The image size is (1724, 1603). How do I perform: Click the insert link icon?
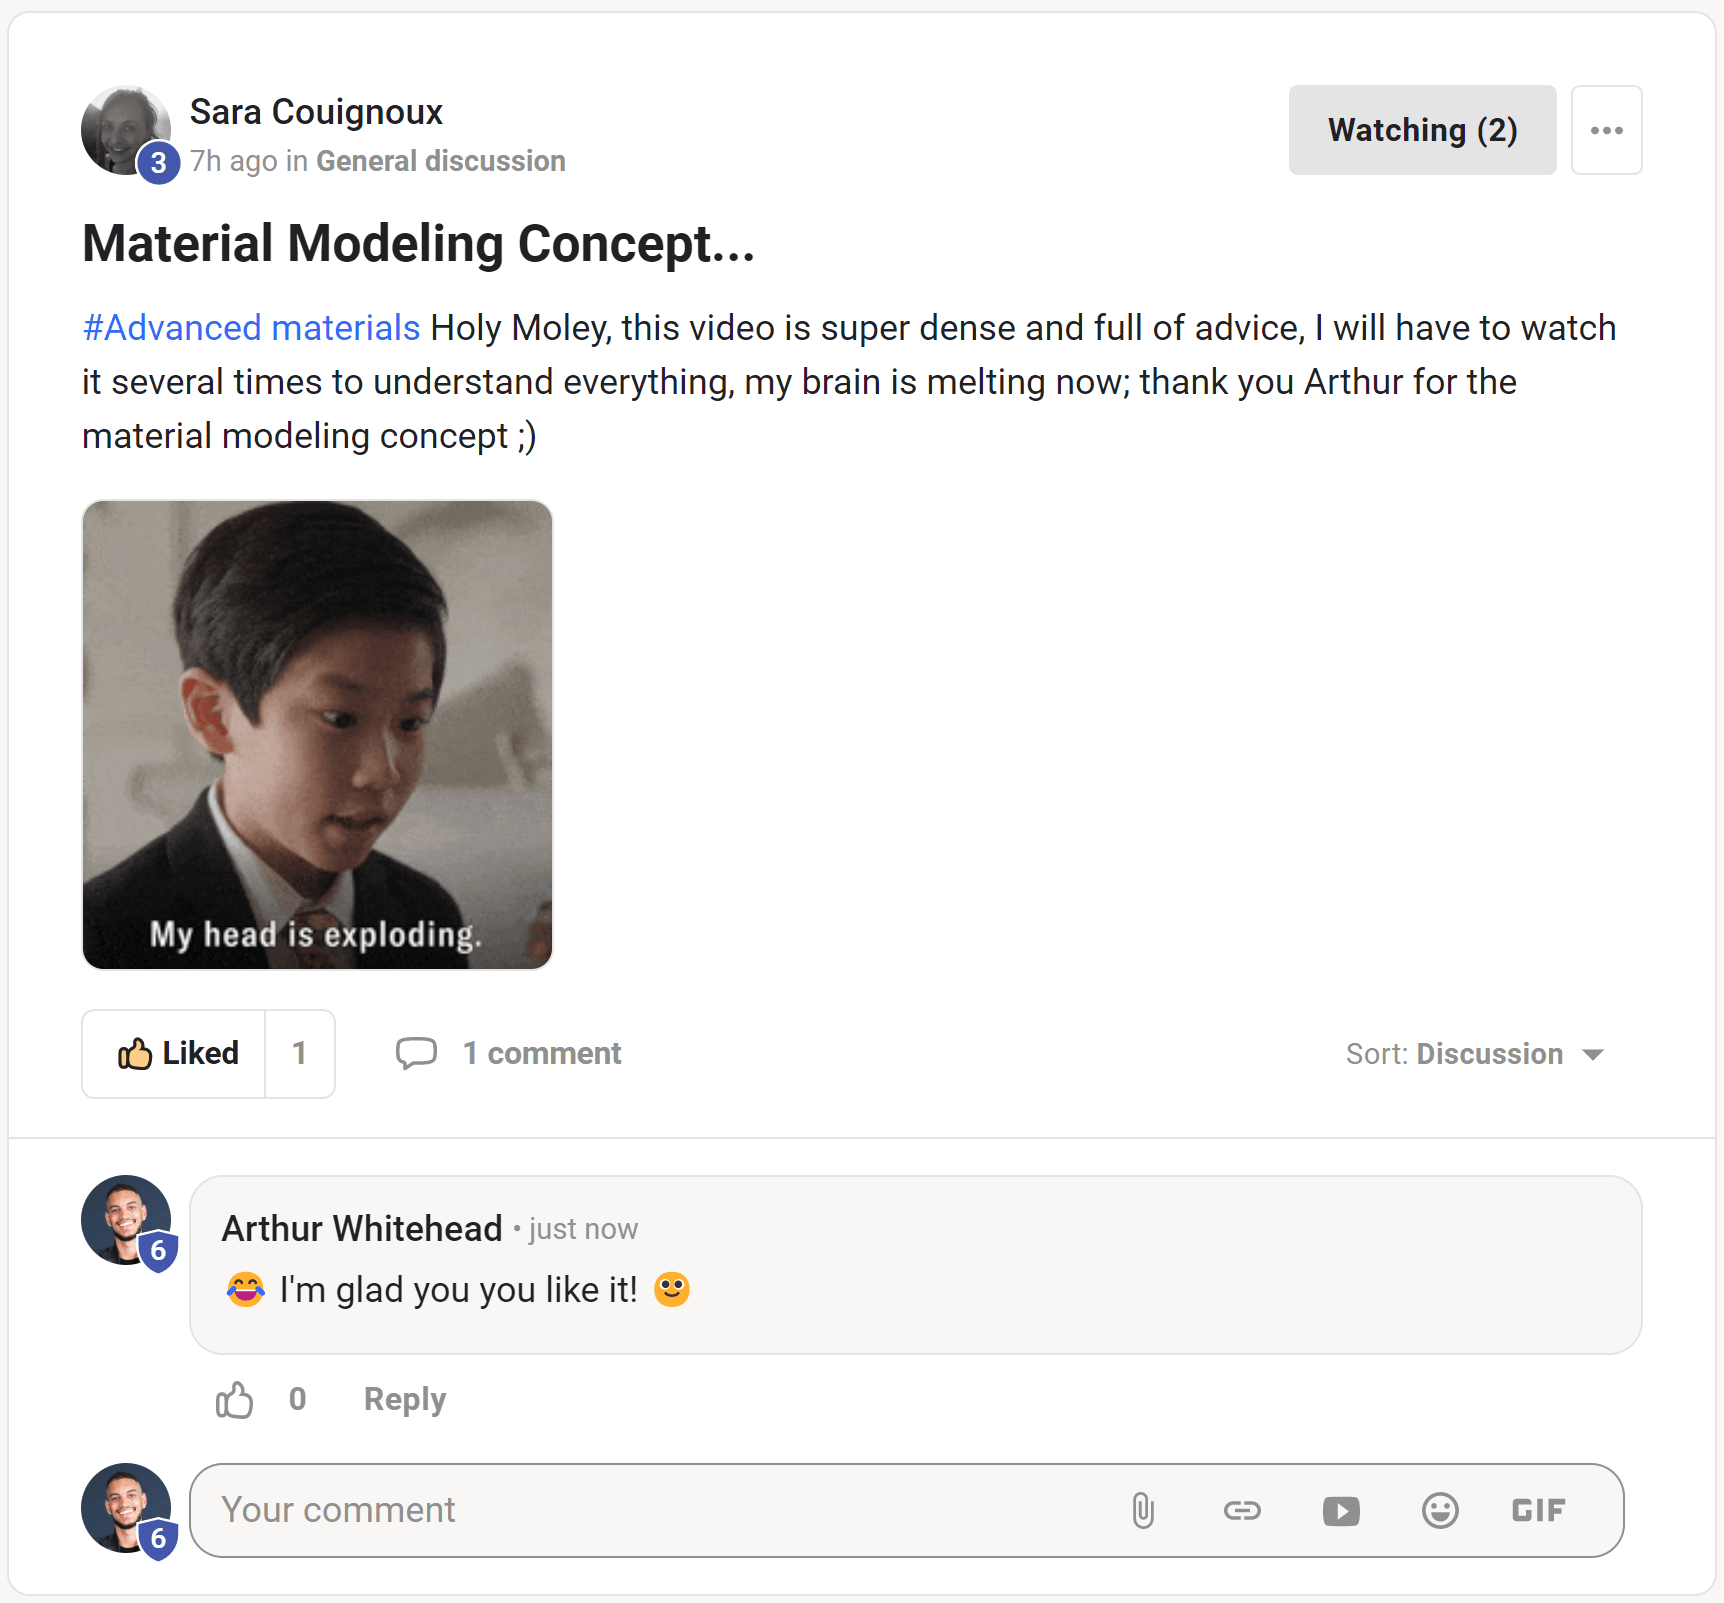1242,1510
